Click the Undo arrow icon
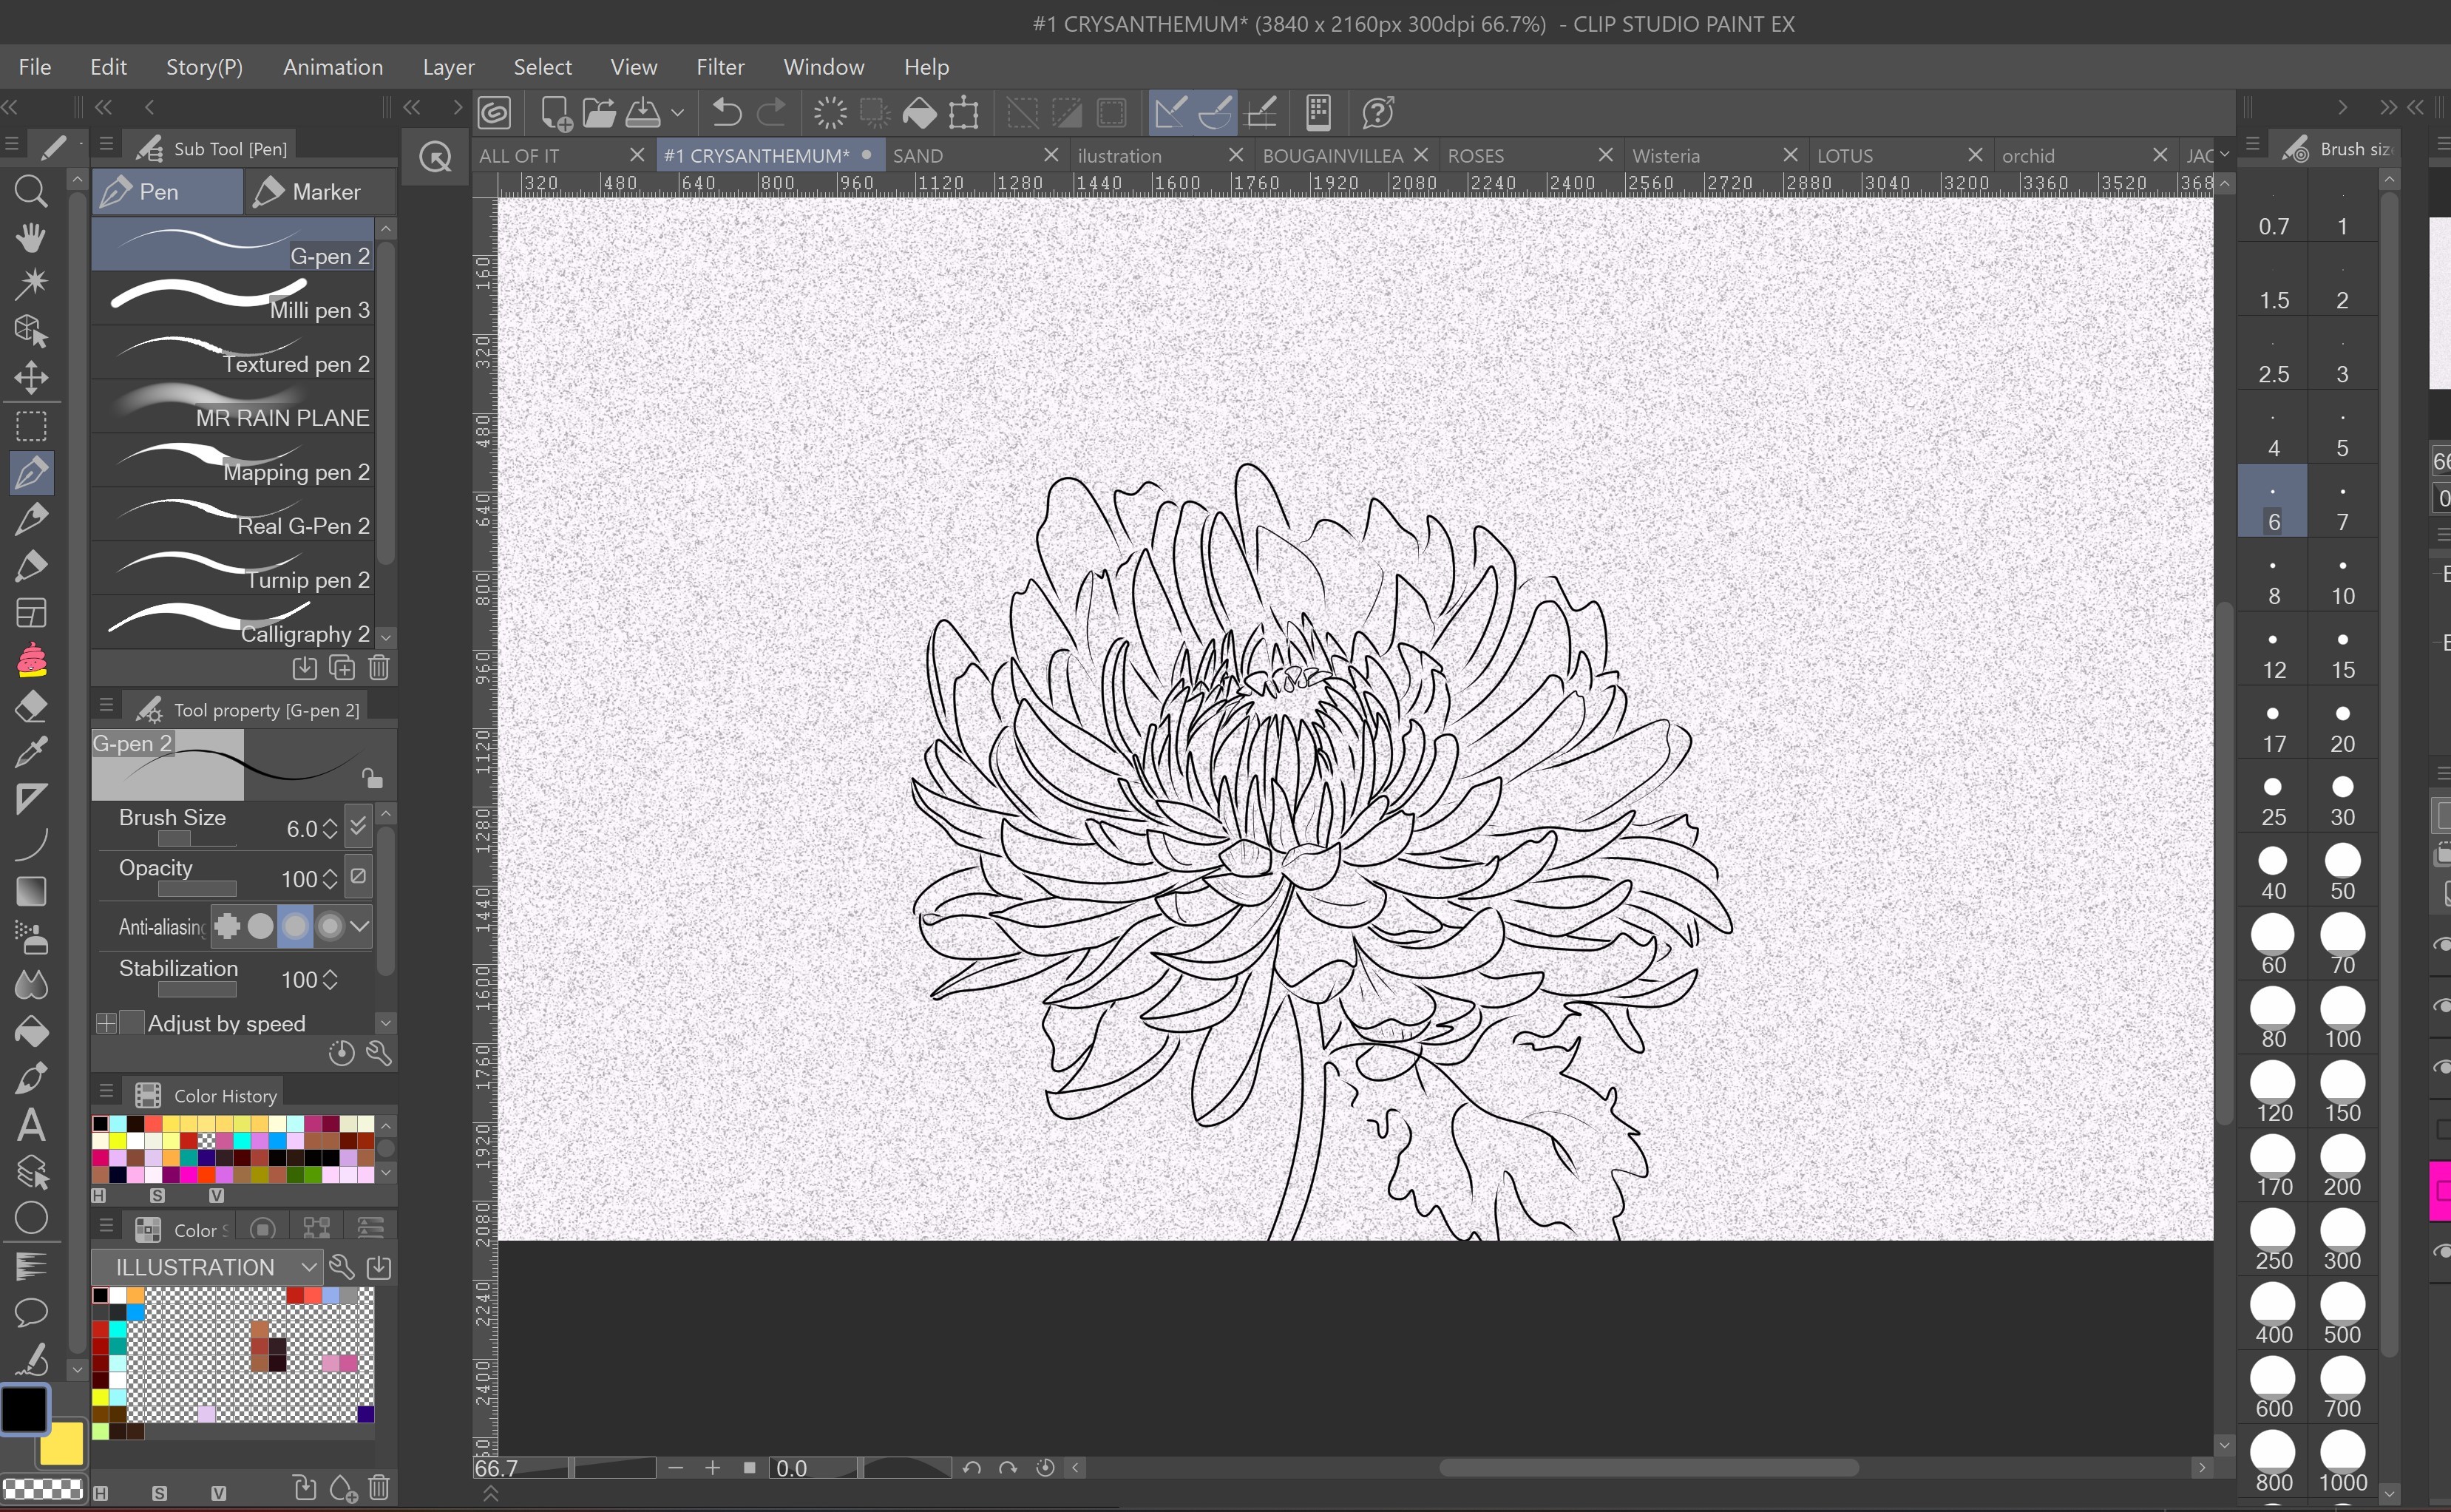The image size is (2451, 1512). pyautogui.click(x=727, y=113)
